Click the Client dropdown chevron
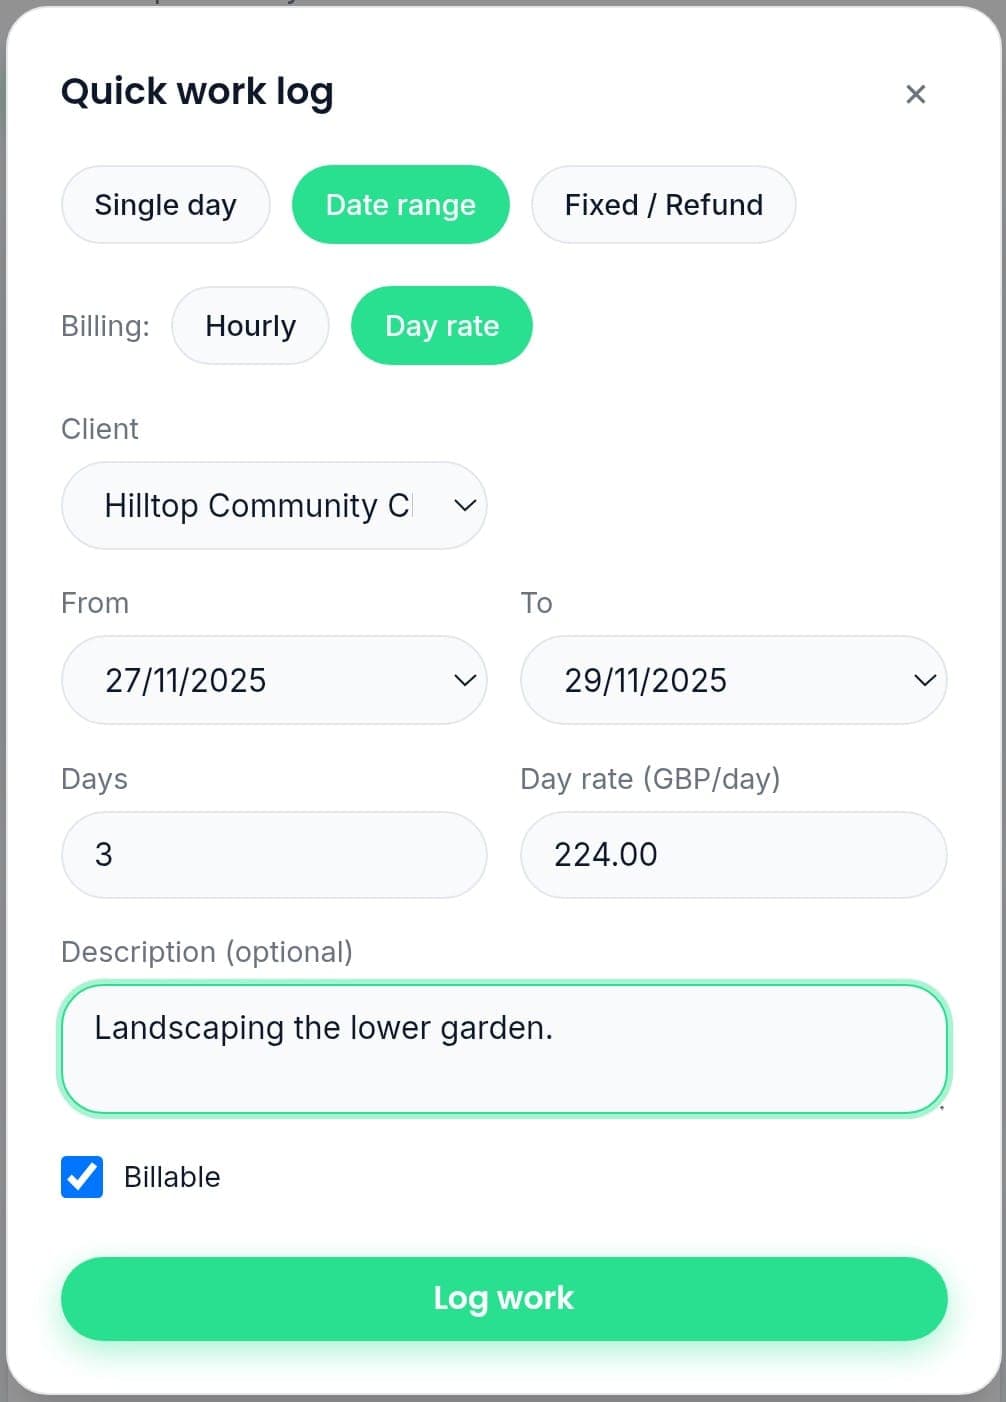The height and width of the screenshot is (1402, 1006). 463,505
